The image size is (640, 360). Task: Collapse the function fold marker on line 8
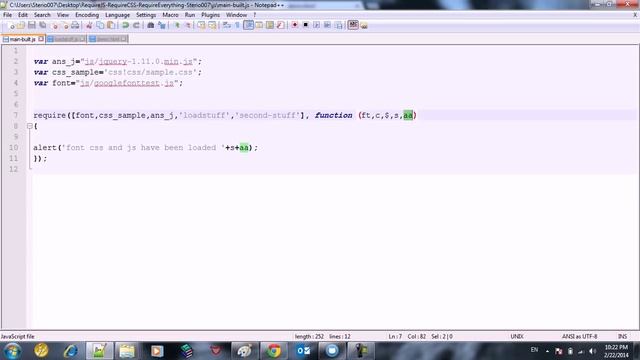coord(29,126)
